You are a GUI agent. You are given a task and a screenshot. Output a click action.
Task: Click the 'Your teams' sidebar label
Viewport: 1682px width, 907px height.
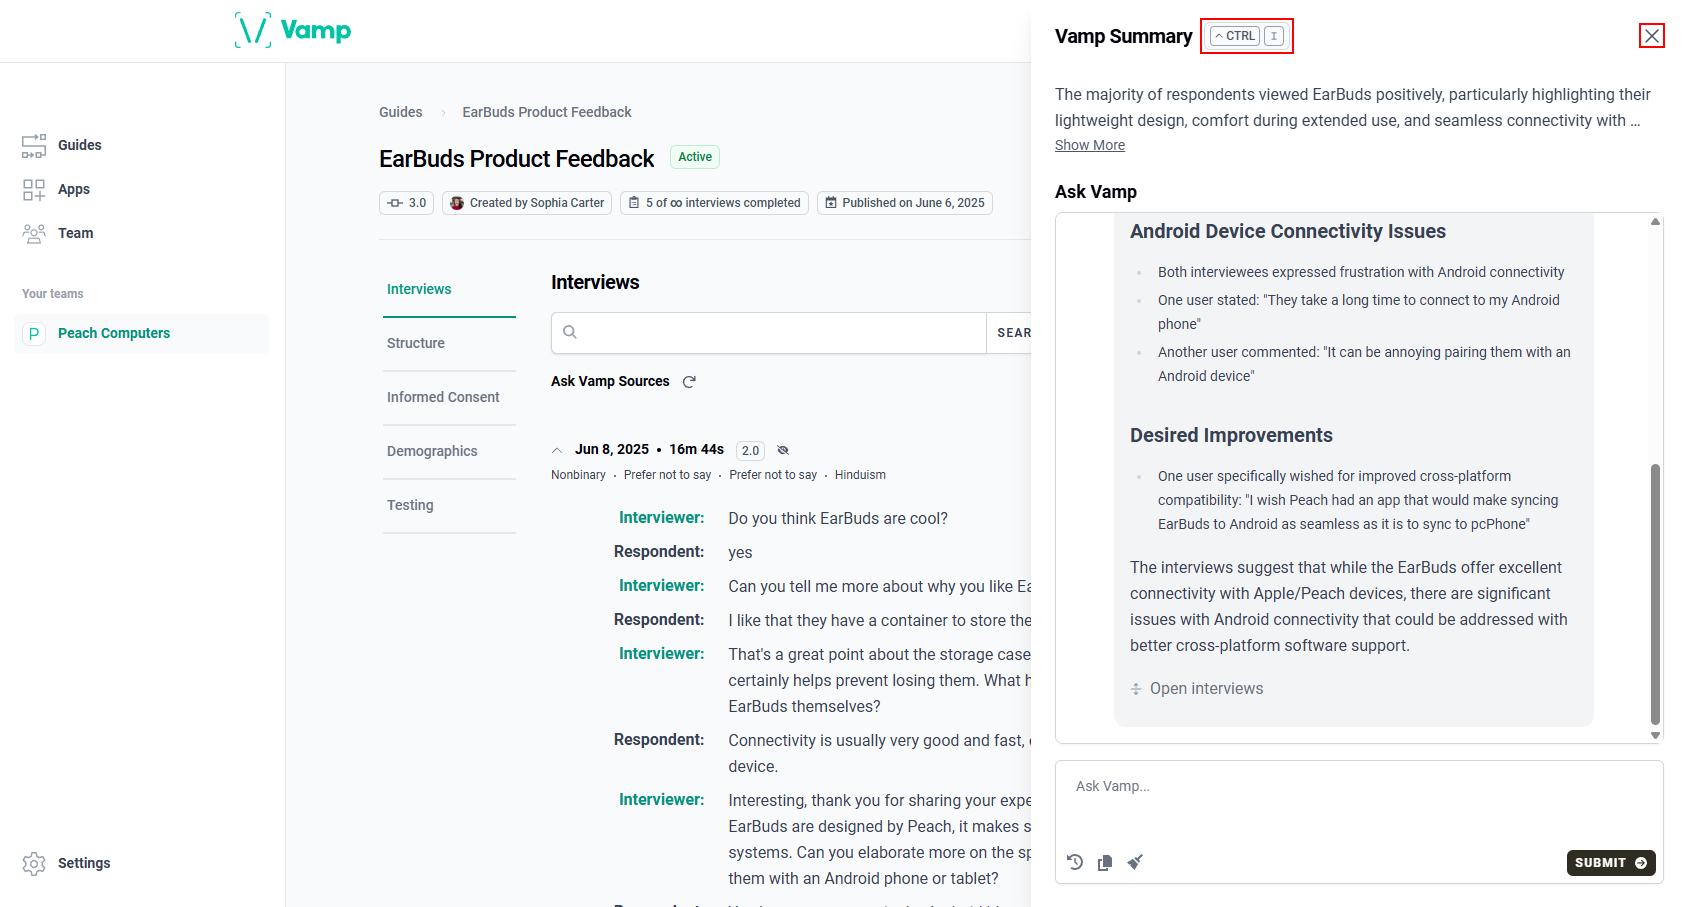pos(53,294)
